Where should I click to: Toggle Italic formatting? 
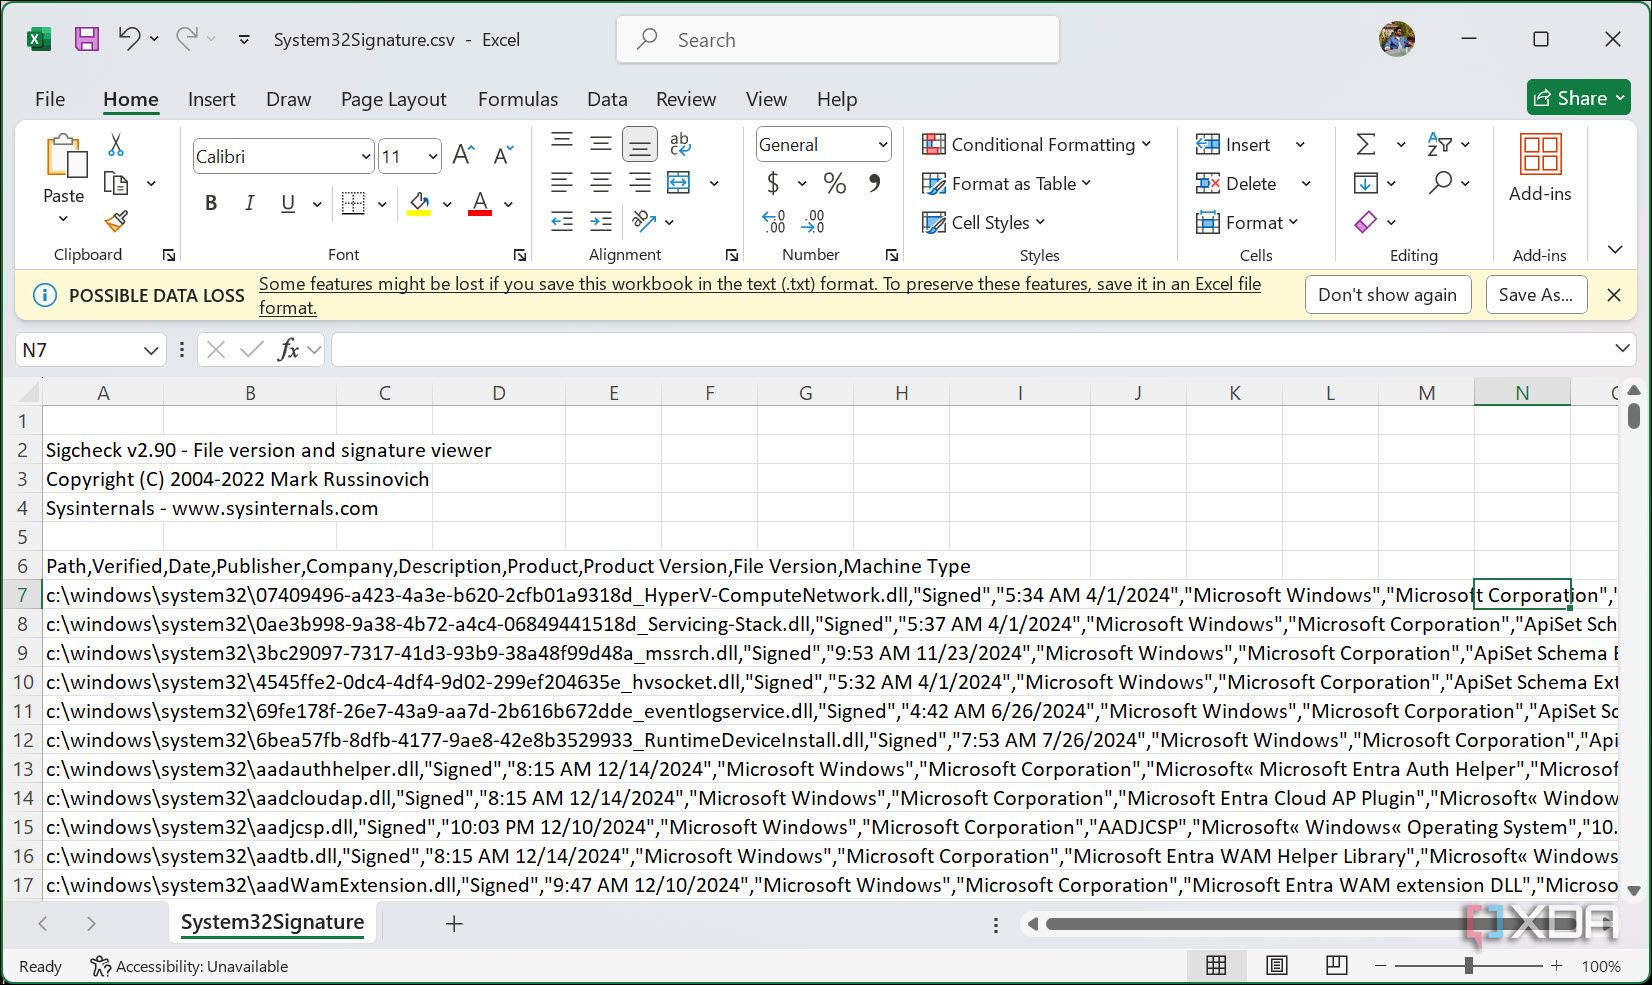tap(249, 204)
